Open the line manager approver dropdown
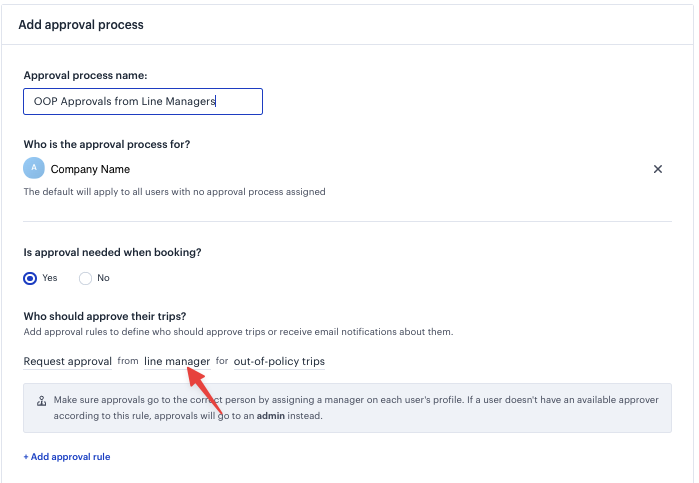The height and width of the screenshot is (483, 699). [177, 362]
